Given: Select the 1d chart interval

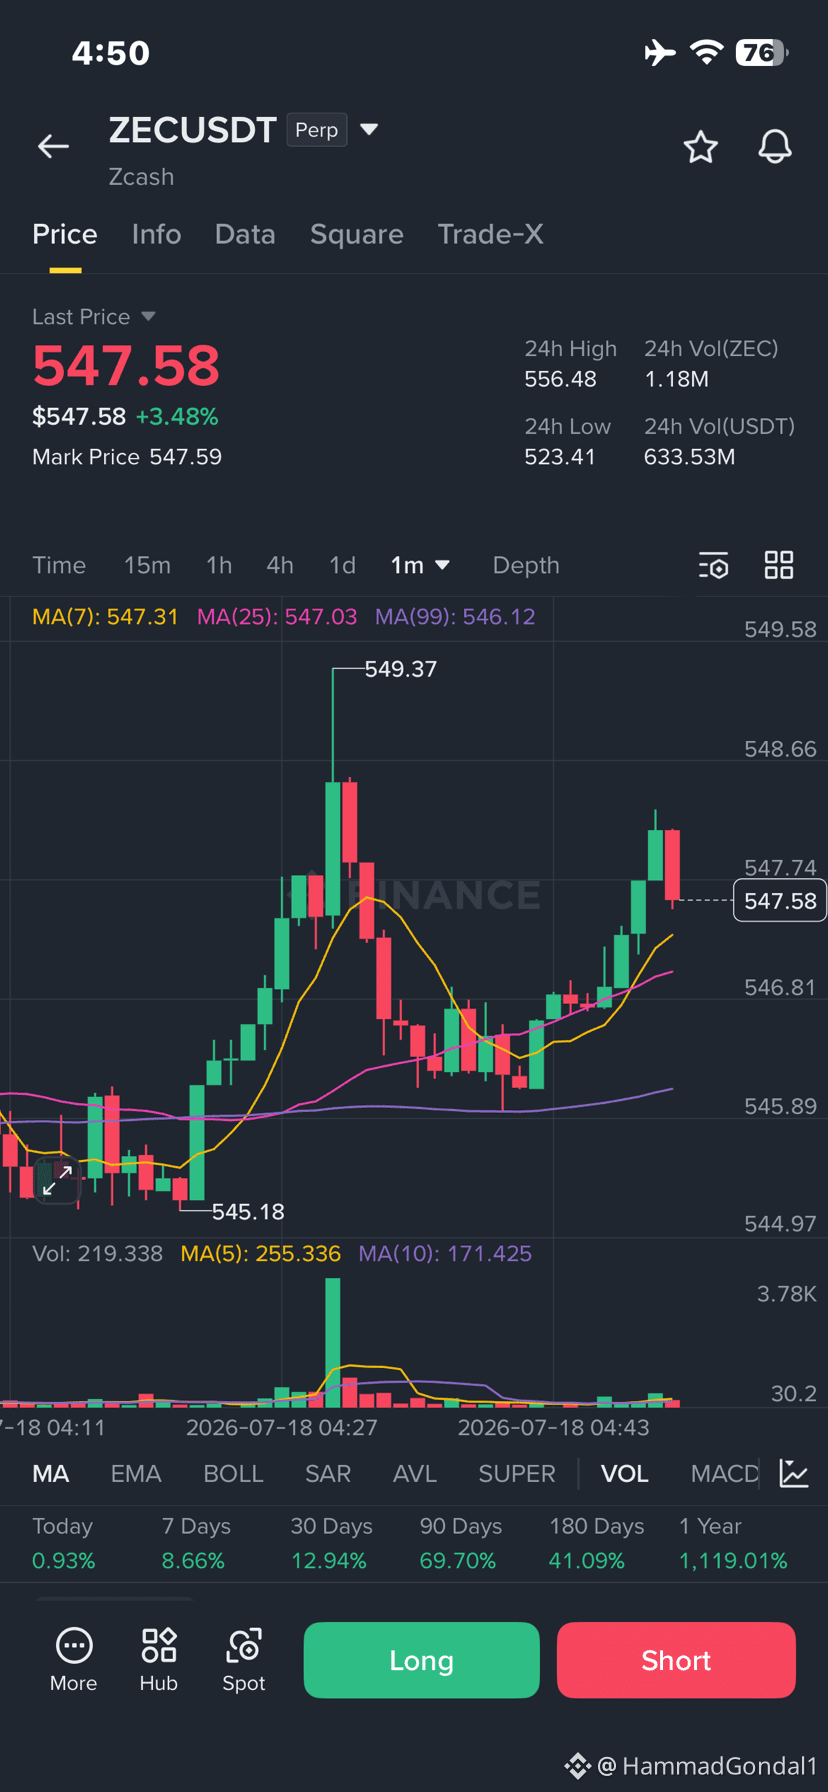Looking at the screenshot, I should pyautogui.click(x=342, y=565).
